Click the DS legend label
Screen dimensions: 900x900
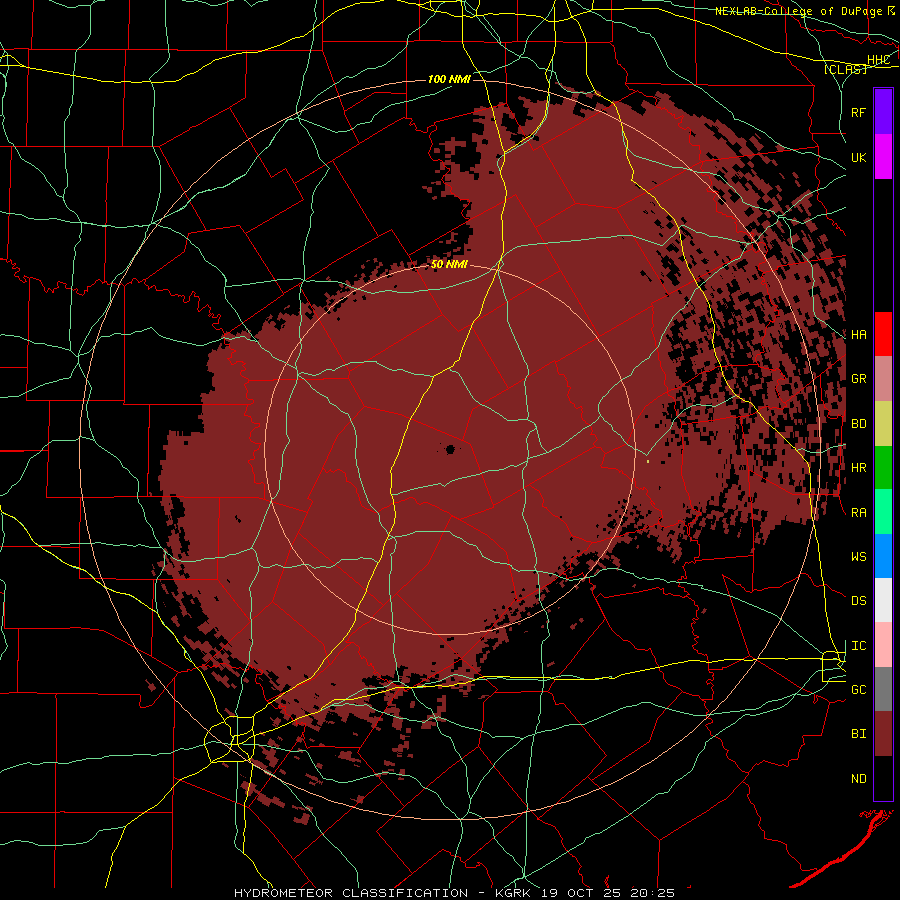(859, 601)
